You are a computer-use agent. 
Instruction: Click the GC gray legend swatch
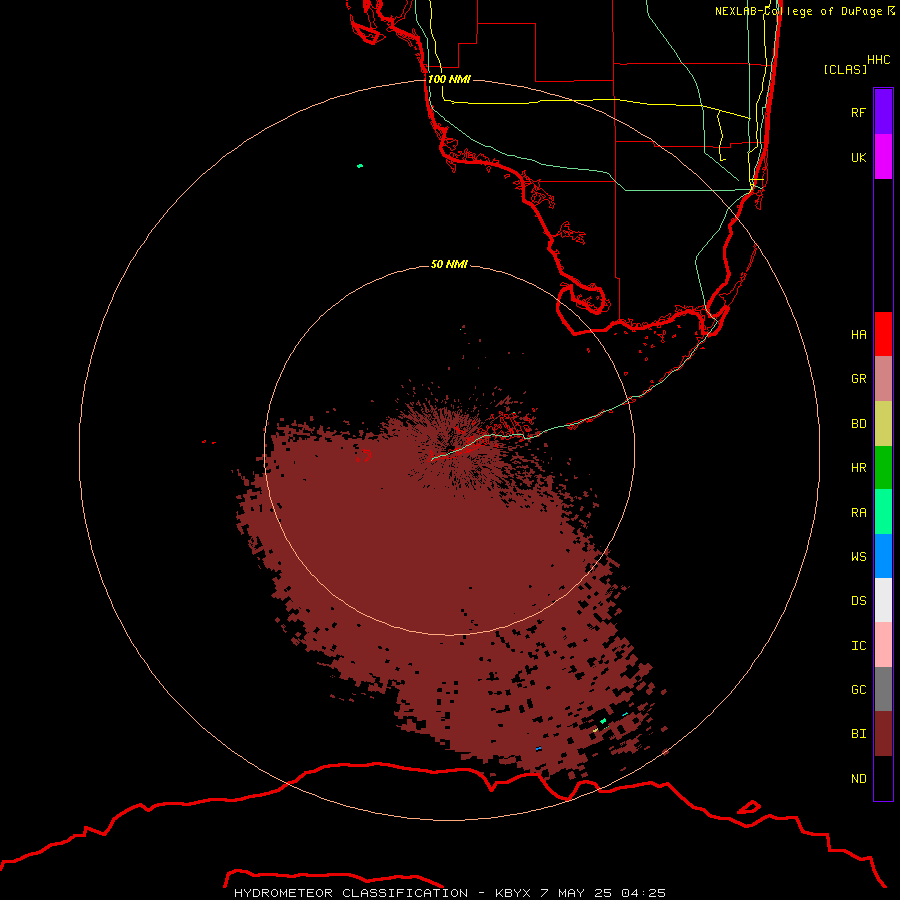pyautogui.click(x=883, y=689)
